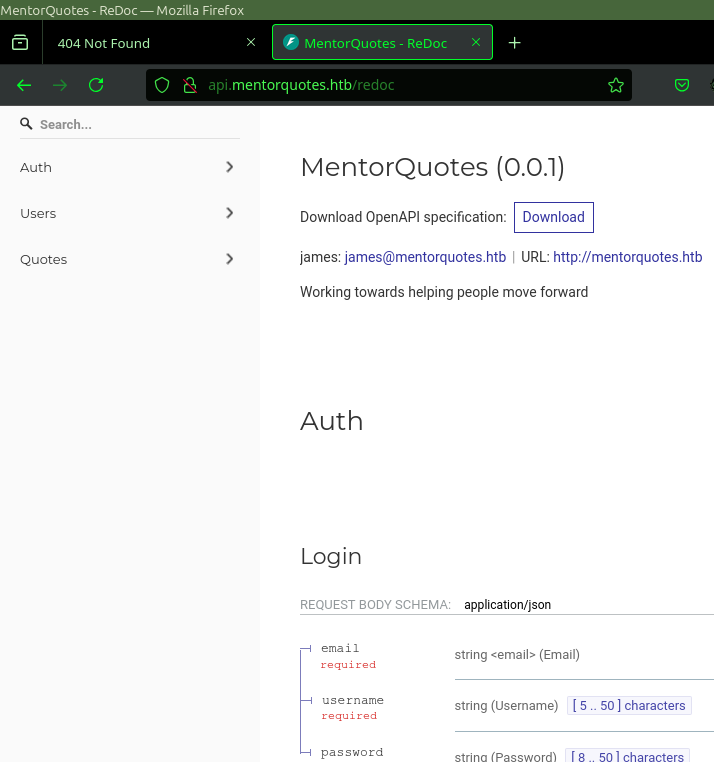
Task: Download the OpenAPI specification
Action: pyautogui.click(x=554, y=217)
